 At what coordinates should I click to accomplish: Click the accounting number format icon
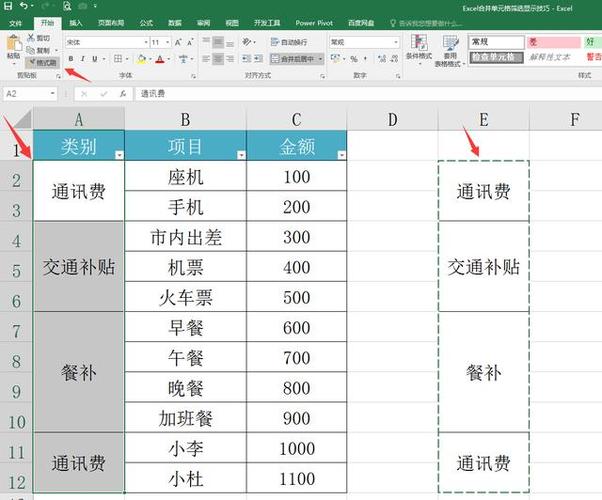[x=335, y=59]
